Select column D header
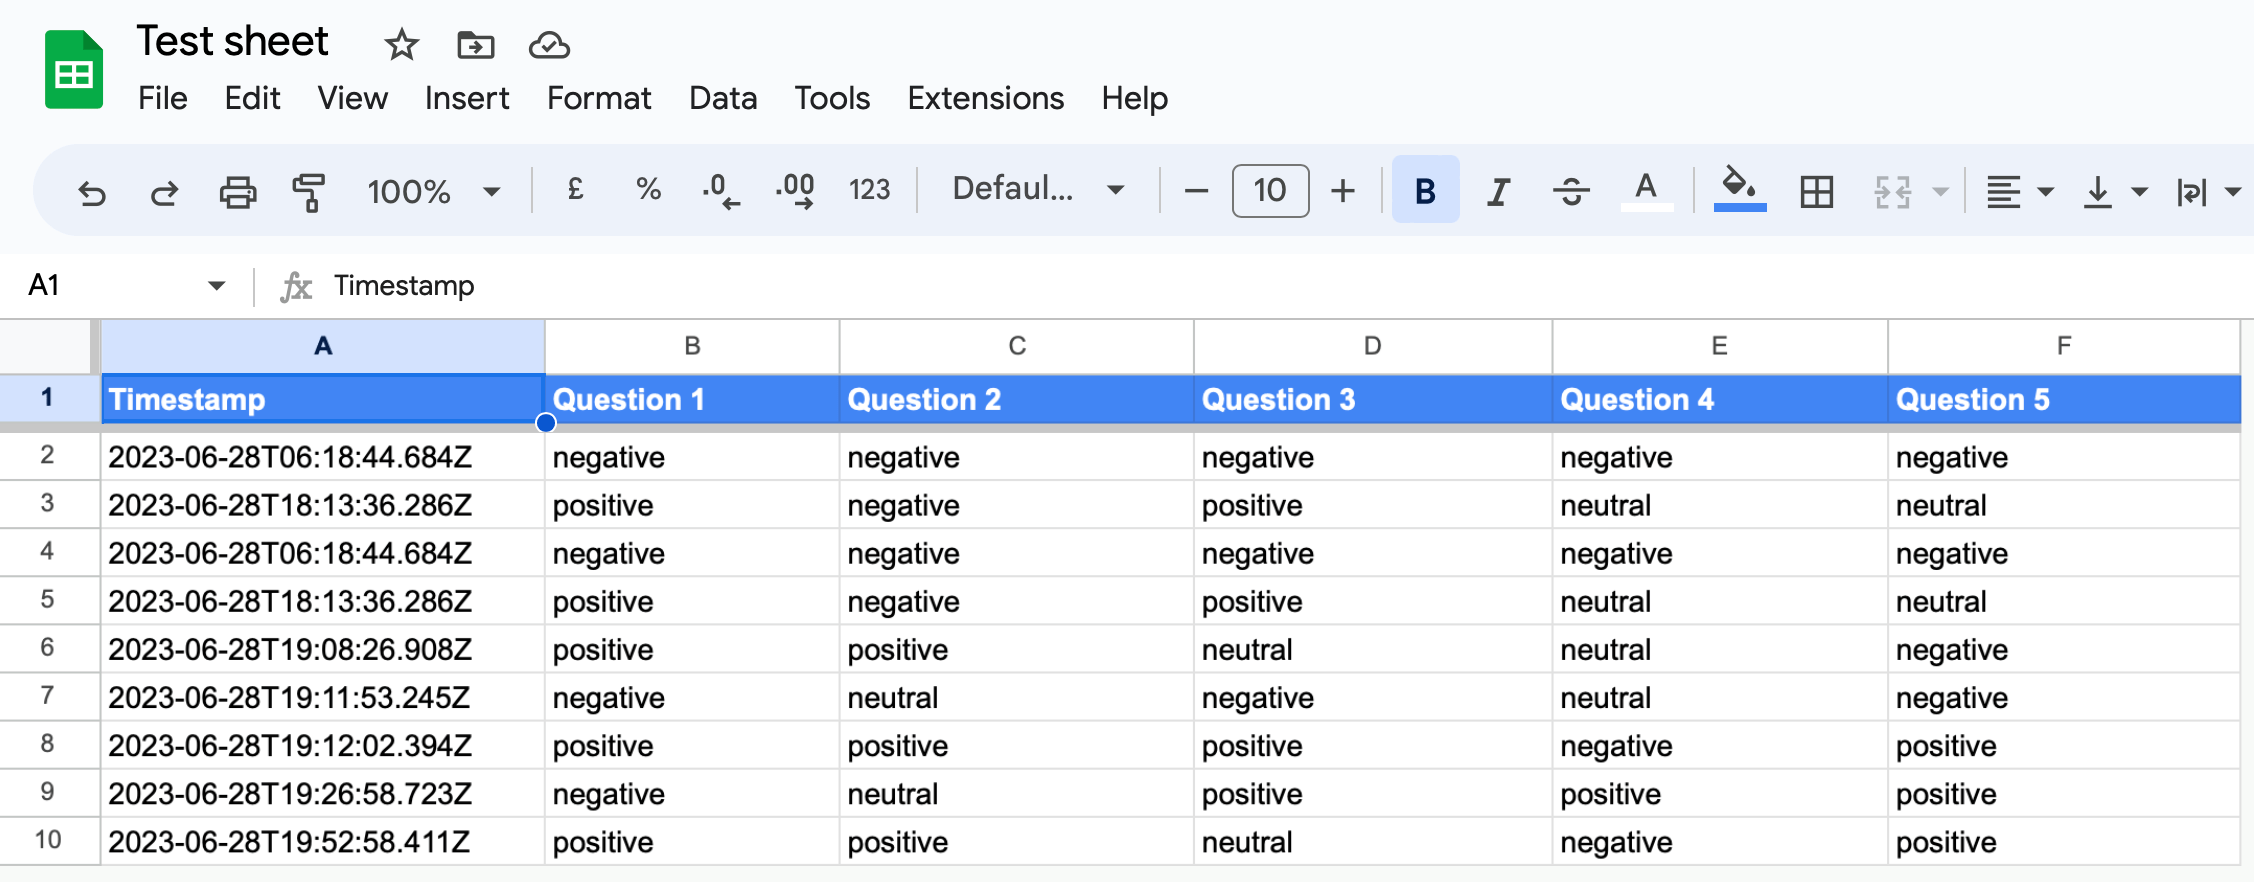 point(1372,346)
